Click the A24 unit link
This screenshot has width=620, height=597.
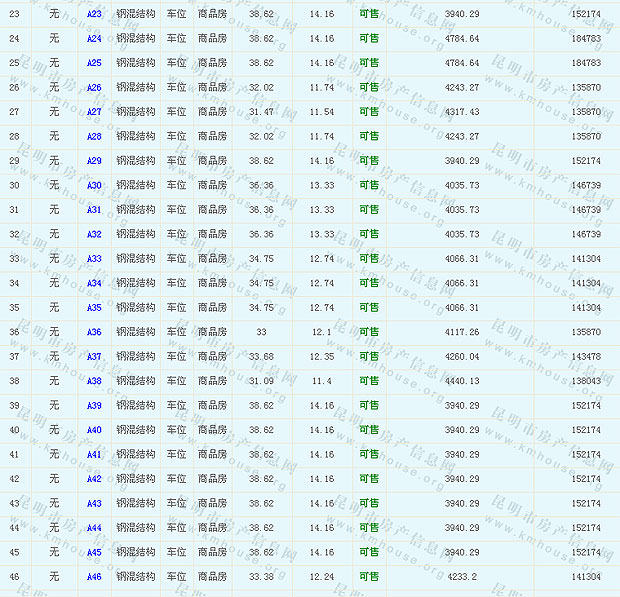tap(94, 39)
